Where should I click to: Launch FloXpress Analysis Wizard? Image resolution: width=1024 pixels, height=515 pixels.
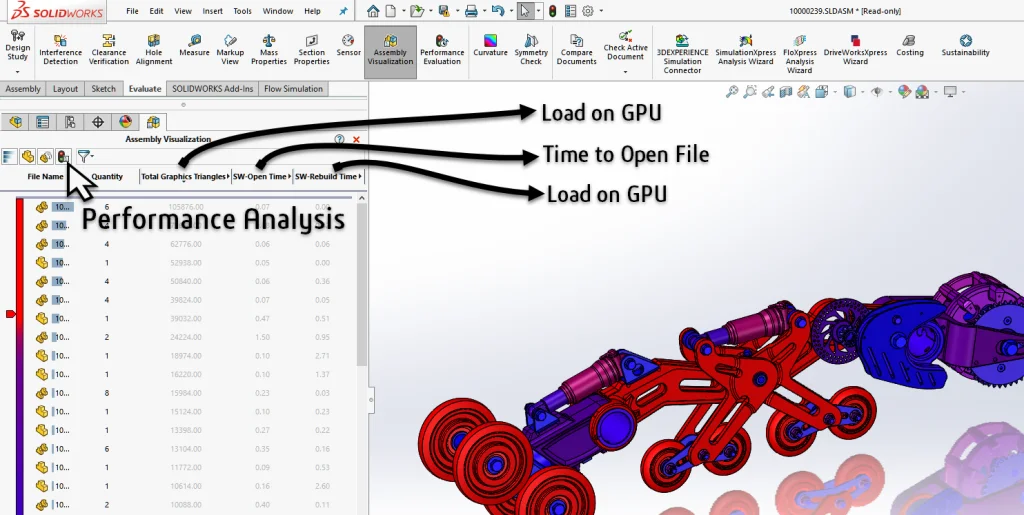799,54
